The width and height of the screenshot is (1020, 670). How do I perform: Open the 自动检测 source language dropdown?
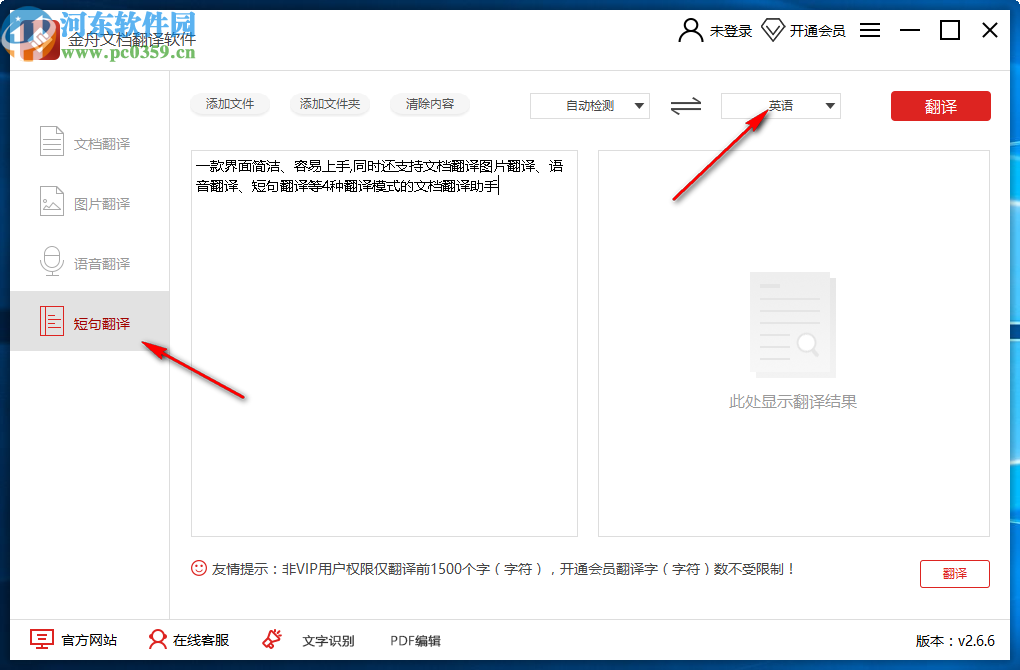tap(589, 106)
